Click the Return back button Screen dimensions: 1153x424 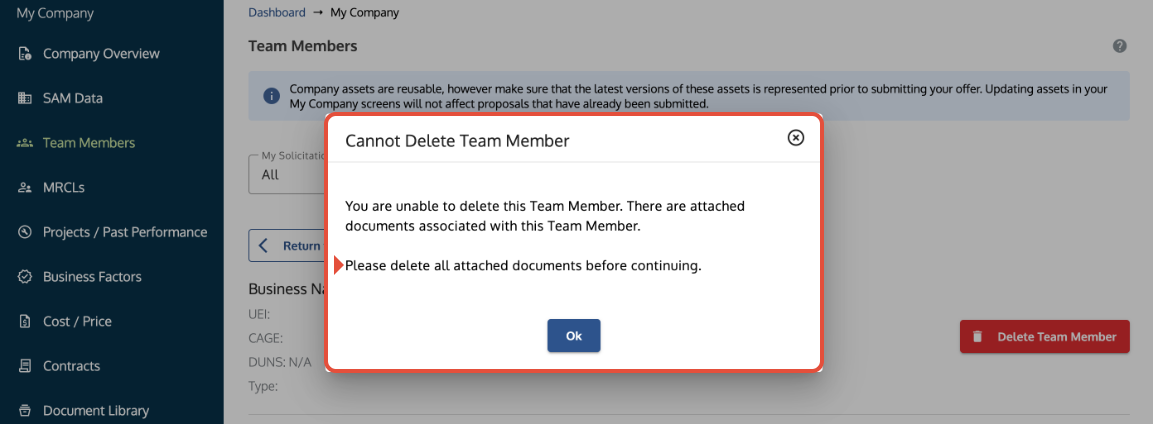point(287,245)
